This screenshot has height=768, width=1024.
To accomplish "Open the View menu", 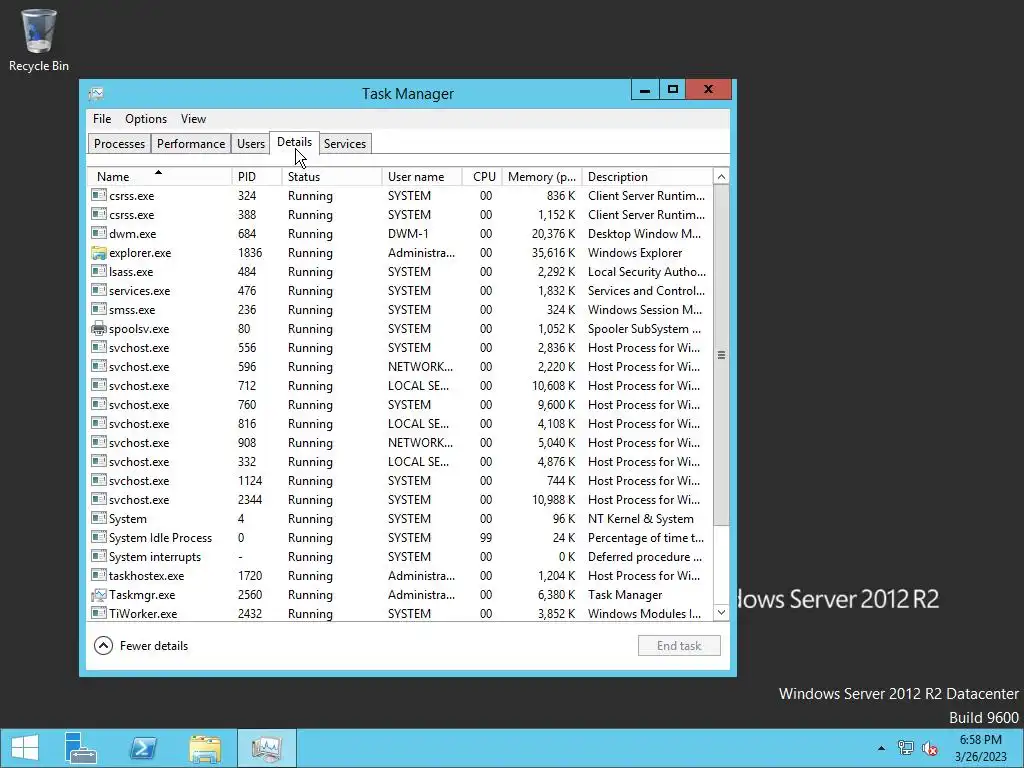I will (x=193, y=119).
